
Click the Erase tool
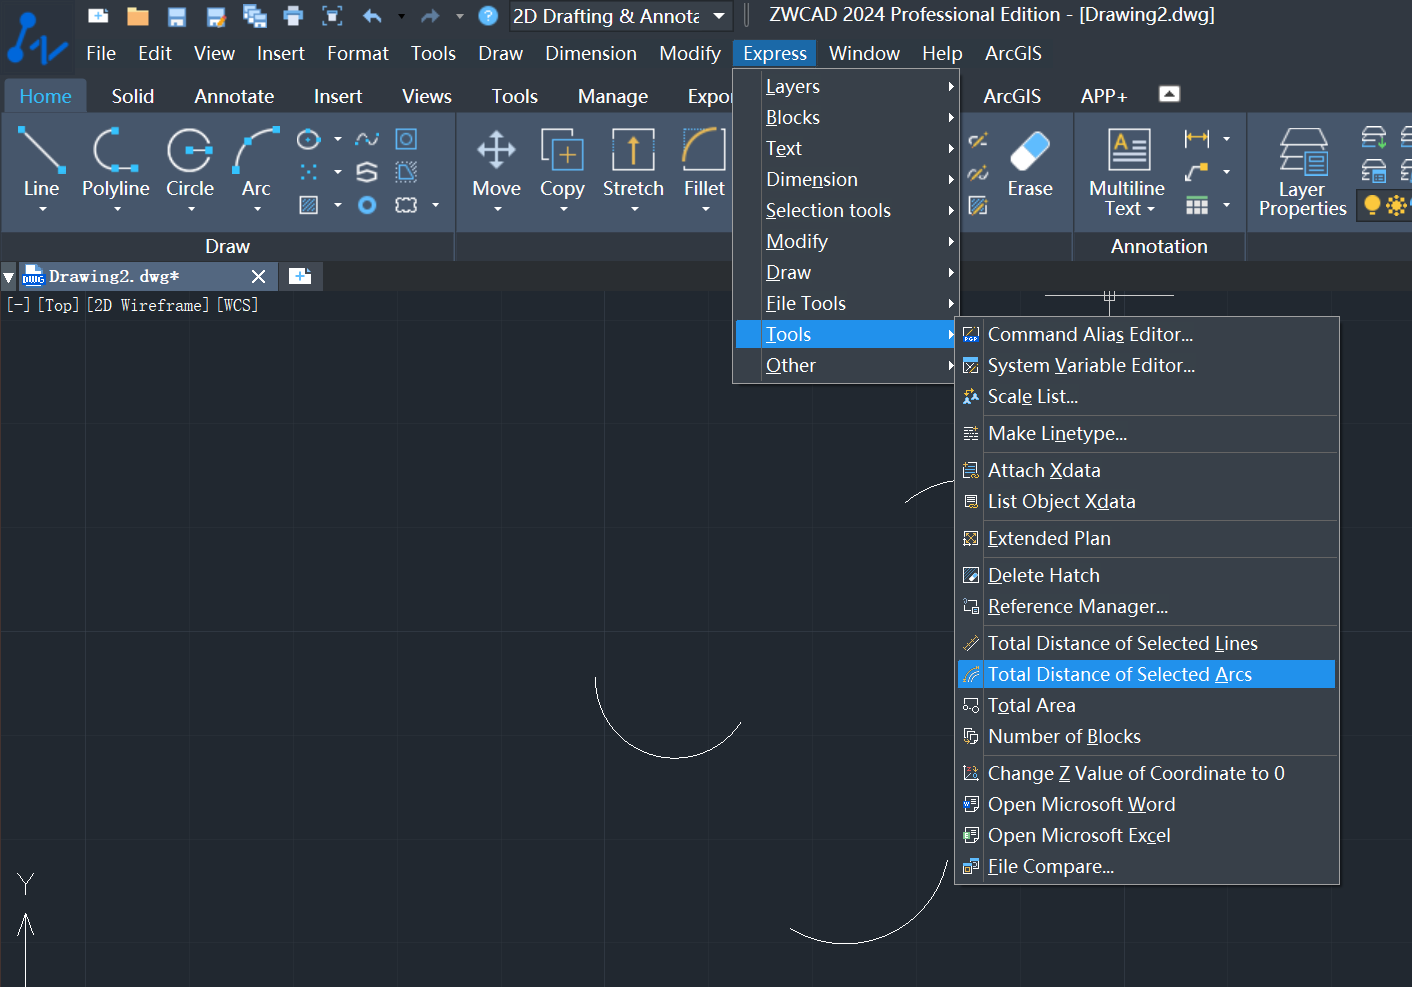[1030, 163]
